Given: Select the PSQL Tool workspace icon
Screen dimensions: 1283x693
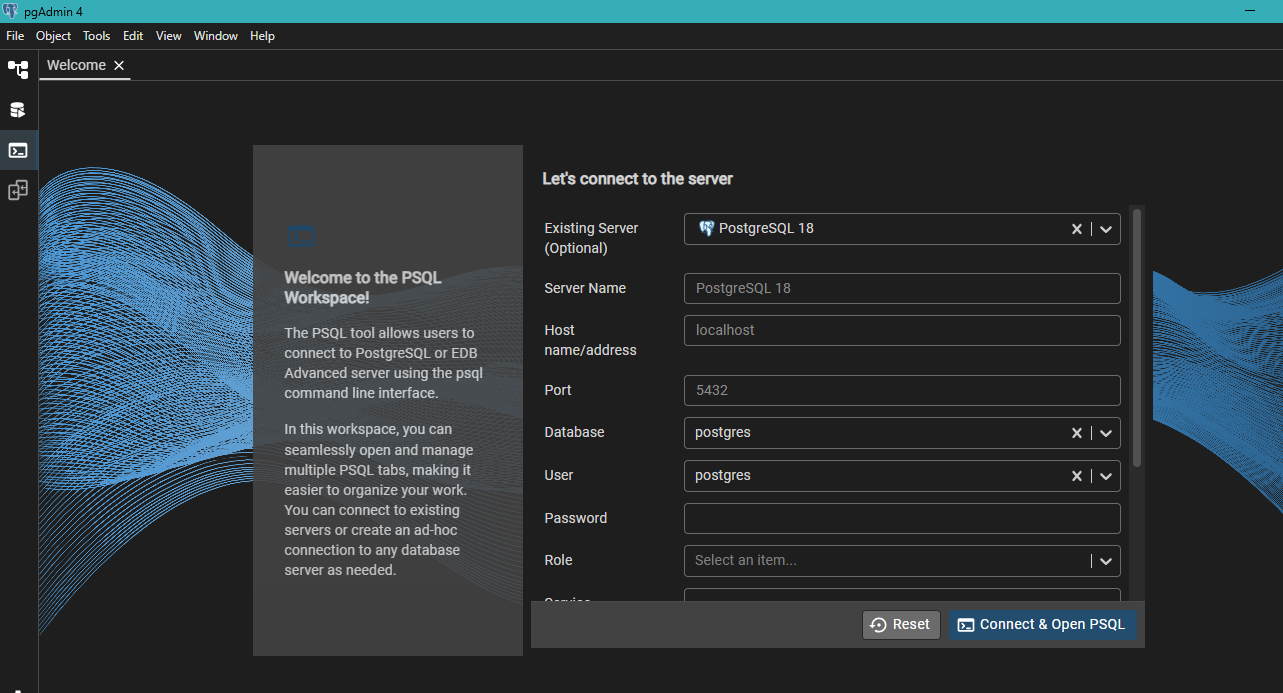Looking at the screenshot, I should point(18,150).
